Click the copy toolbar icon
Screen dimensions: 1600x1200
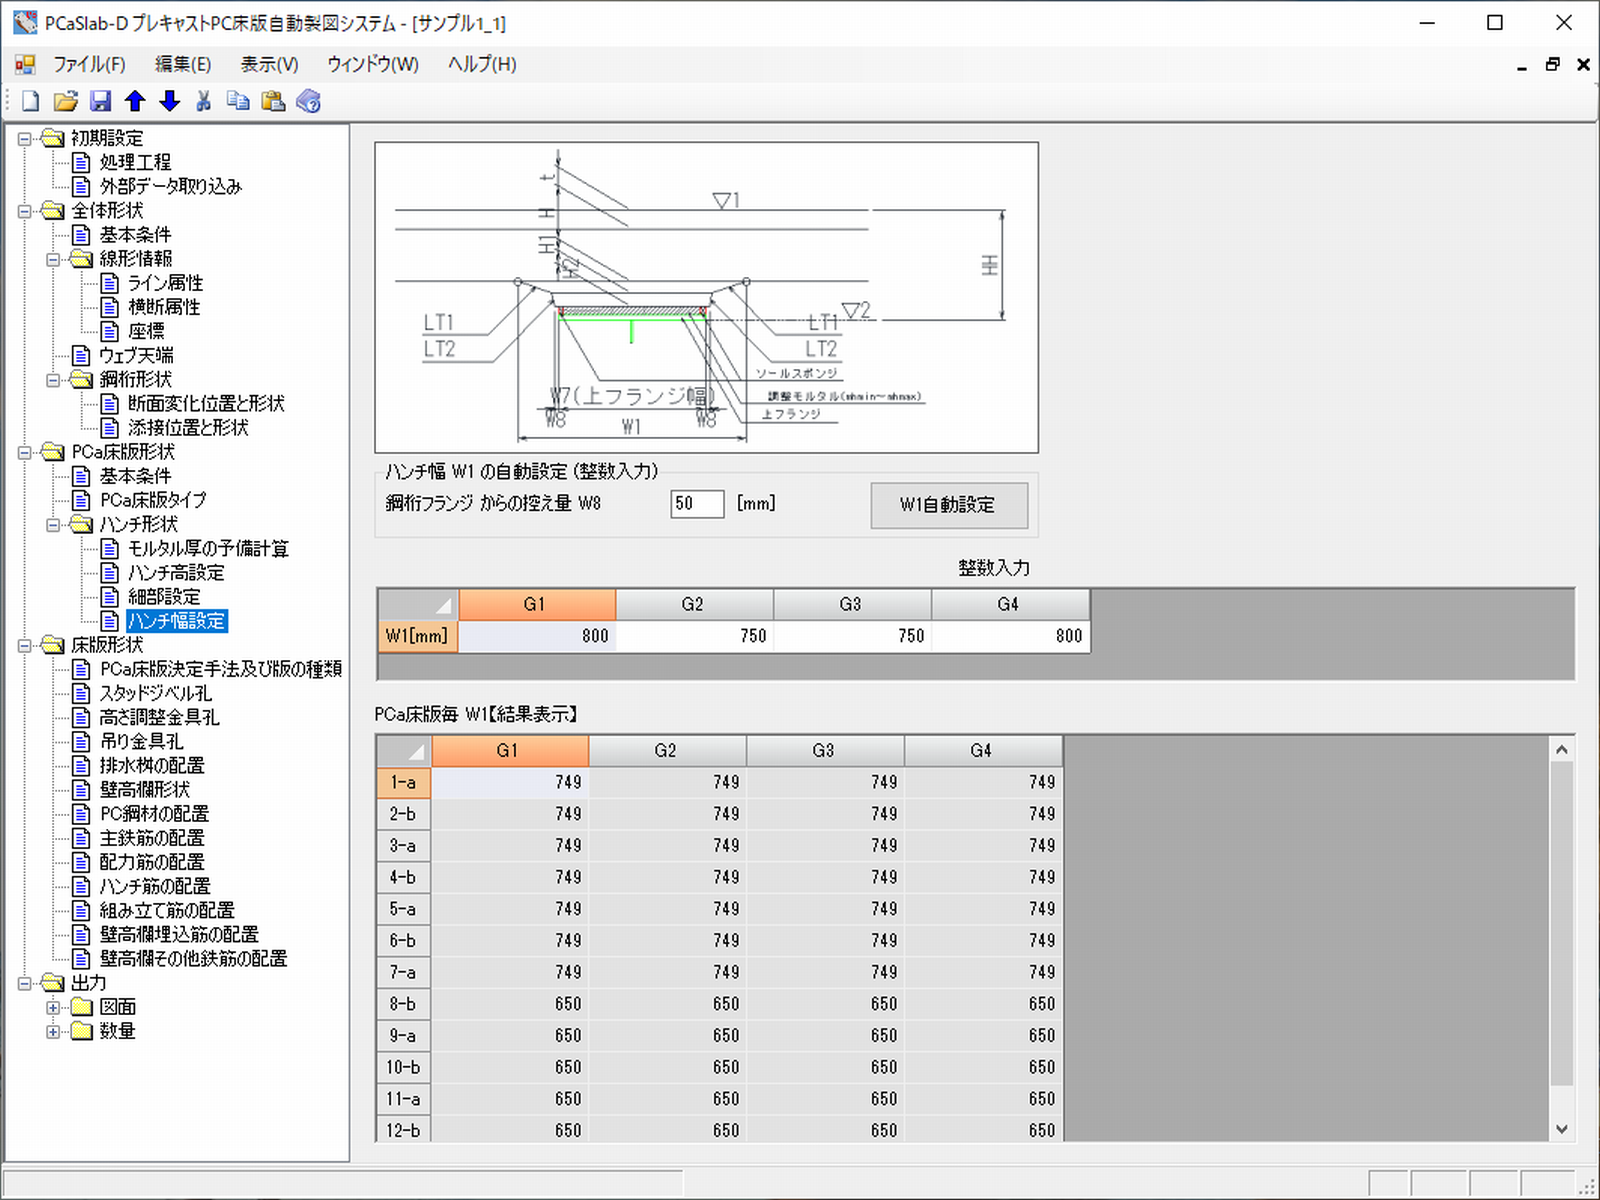tap(238, 101)
